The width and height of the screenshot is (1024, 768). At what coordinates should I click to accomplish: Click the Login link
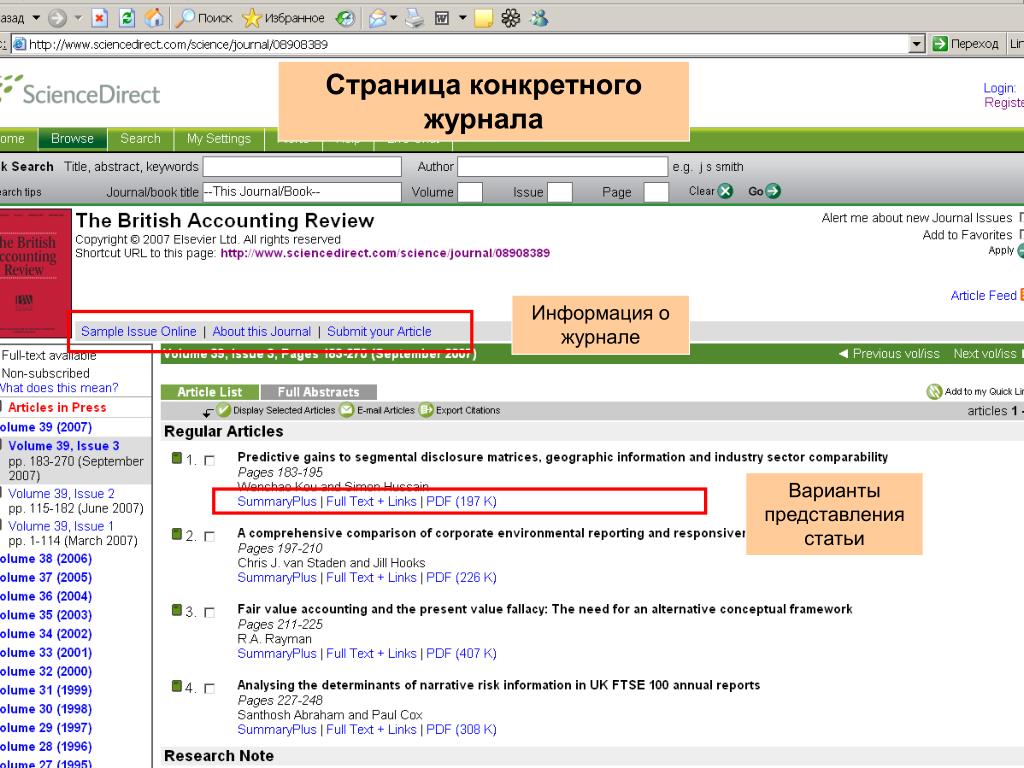(999, 88)
